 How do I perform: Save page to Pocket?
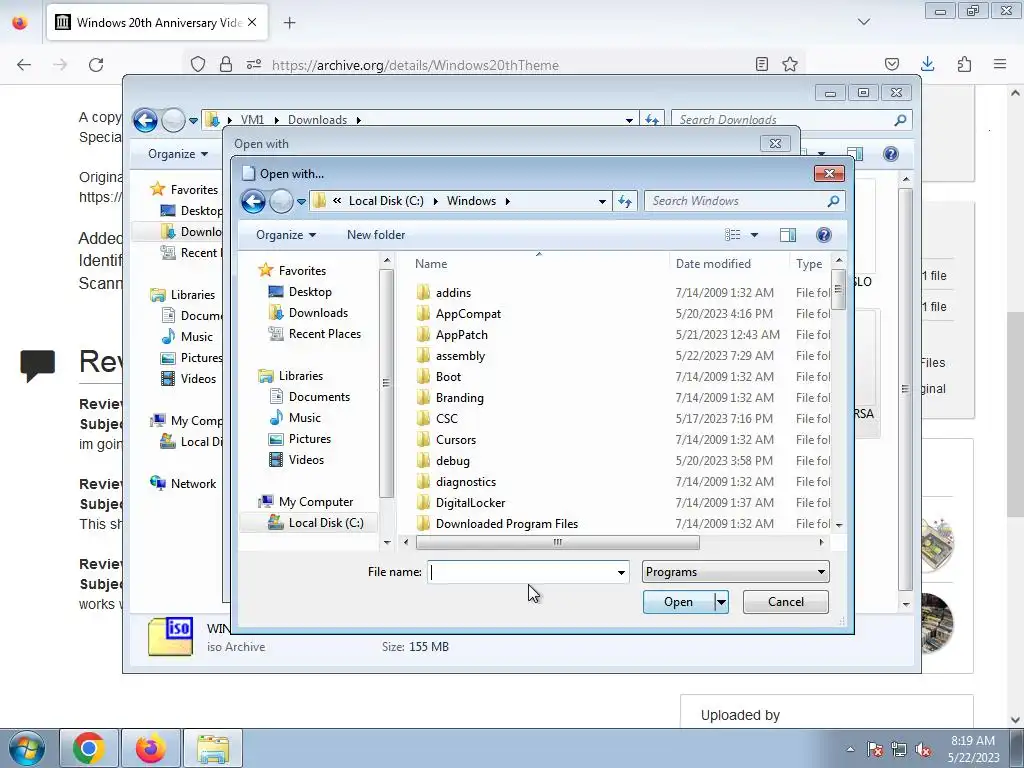pyautogui.click(x=891, y=64)
